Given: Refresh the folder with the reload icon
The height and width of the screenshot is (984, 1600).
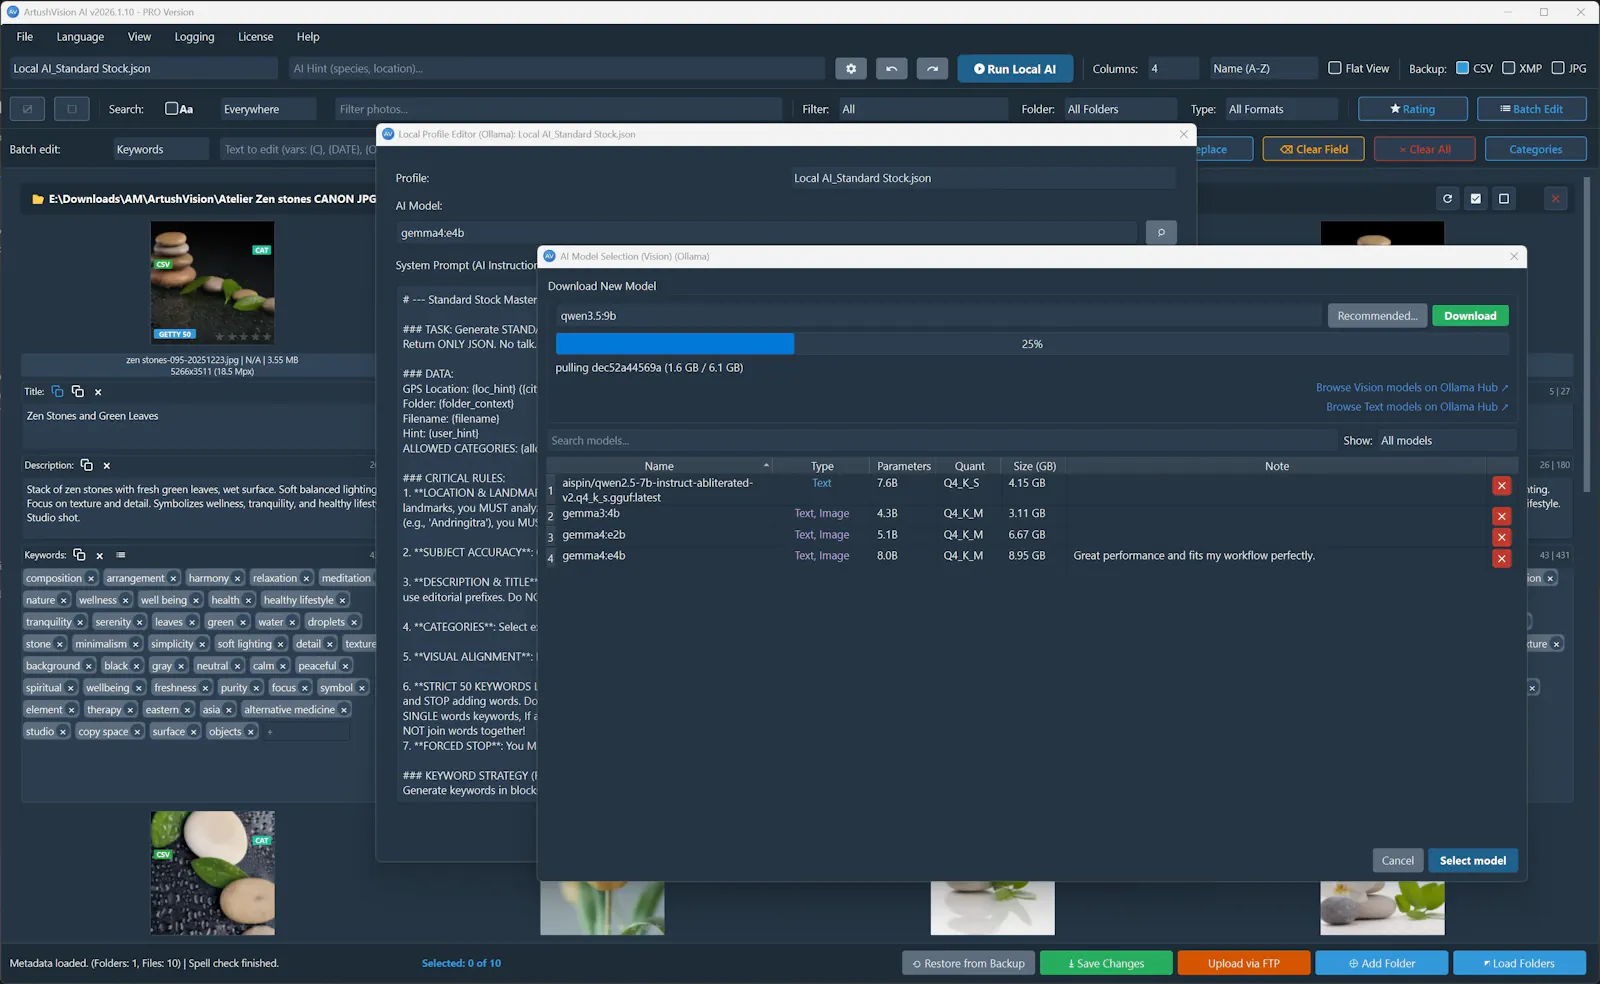Looking at the screenshot, I should tap(1447, 199).
